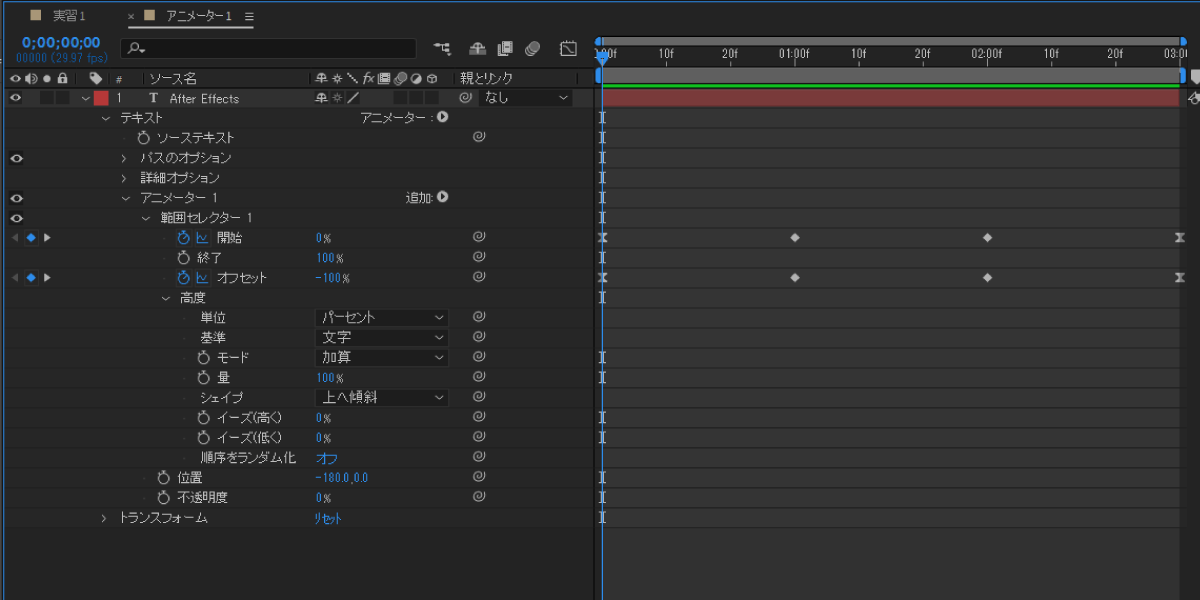Click pick whip for After Effects layer parent
The height and width of the screenshot is (600, 1200).
point(465,98)
